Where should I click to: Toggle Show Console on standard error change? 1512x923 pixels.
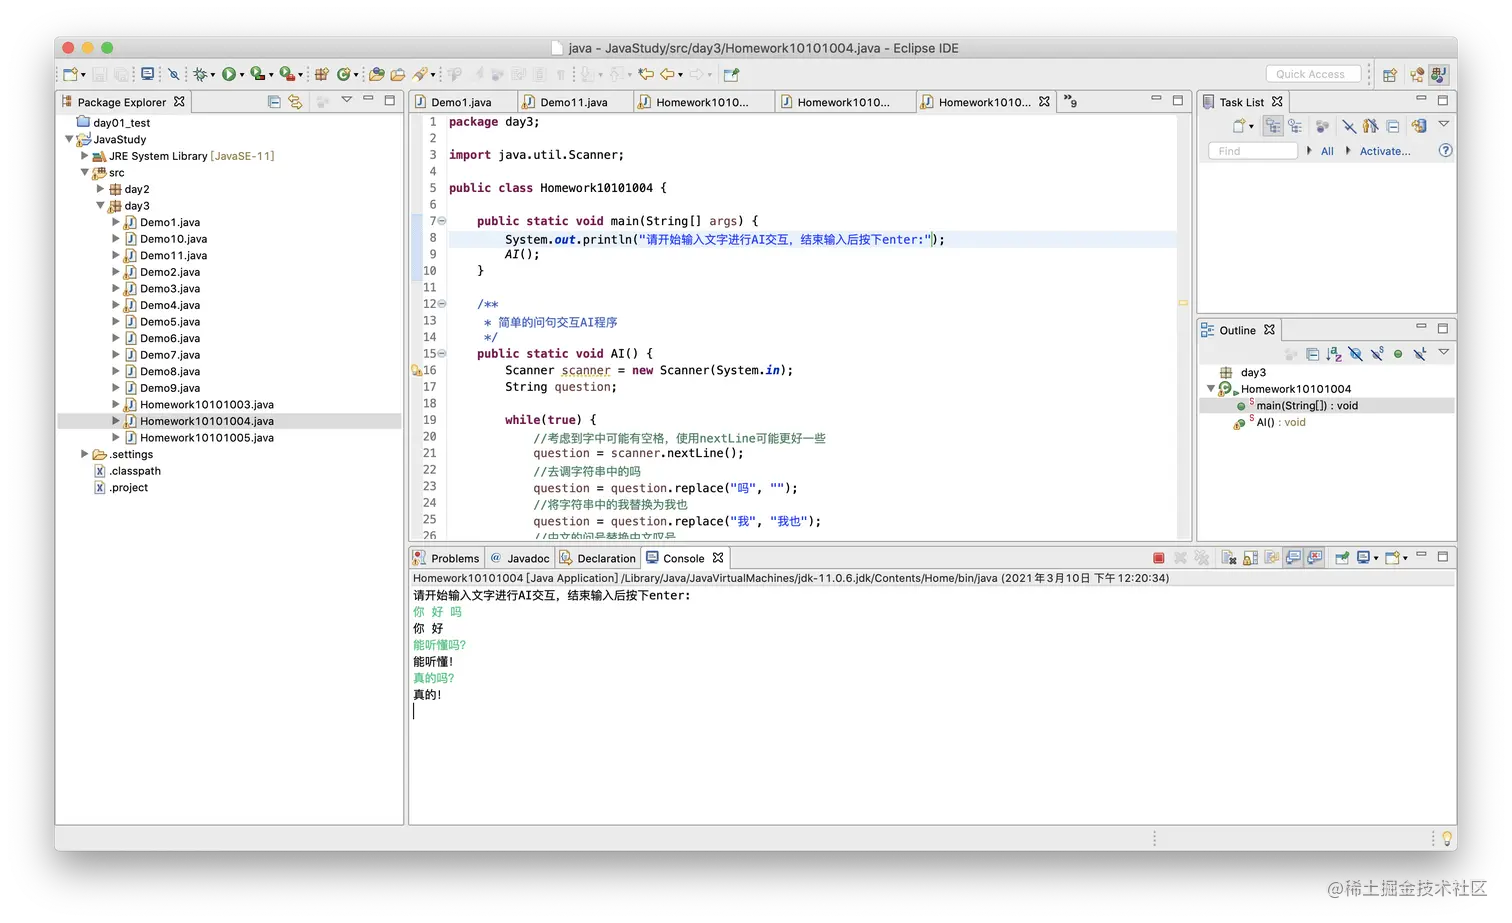(1315, 558)
